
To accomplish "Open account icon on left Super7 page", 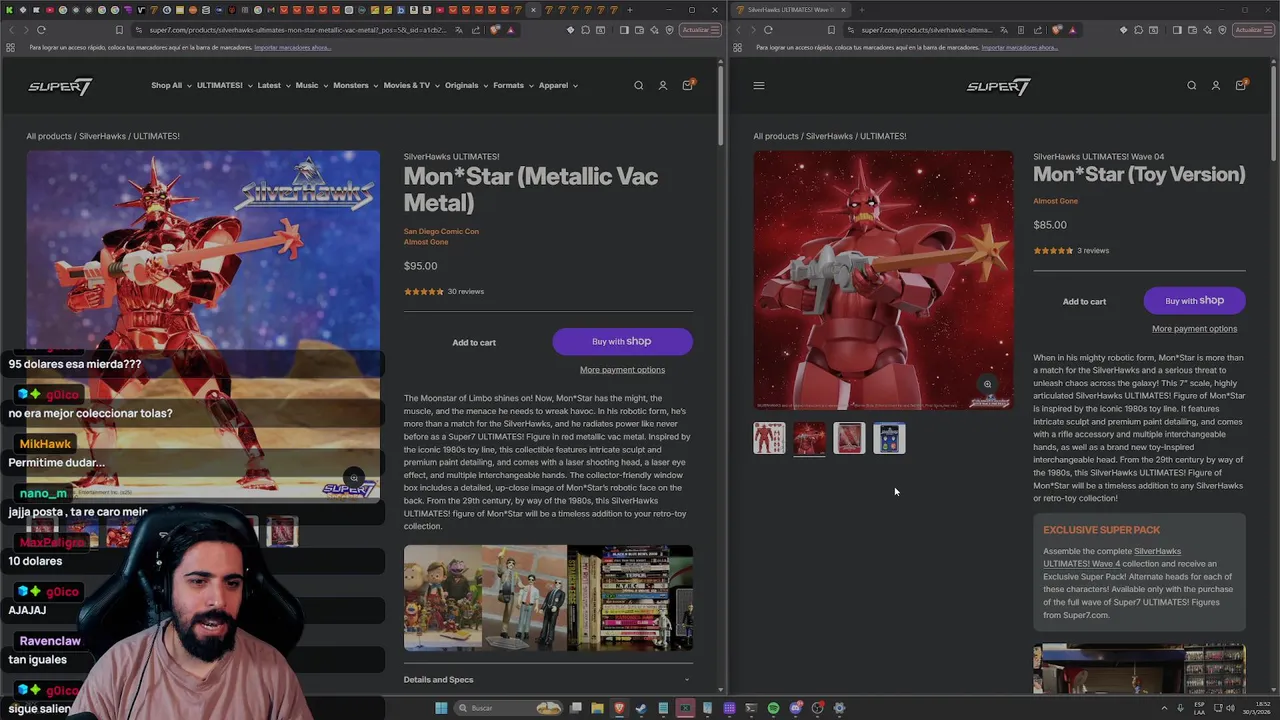I will (662, 86).
